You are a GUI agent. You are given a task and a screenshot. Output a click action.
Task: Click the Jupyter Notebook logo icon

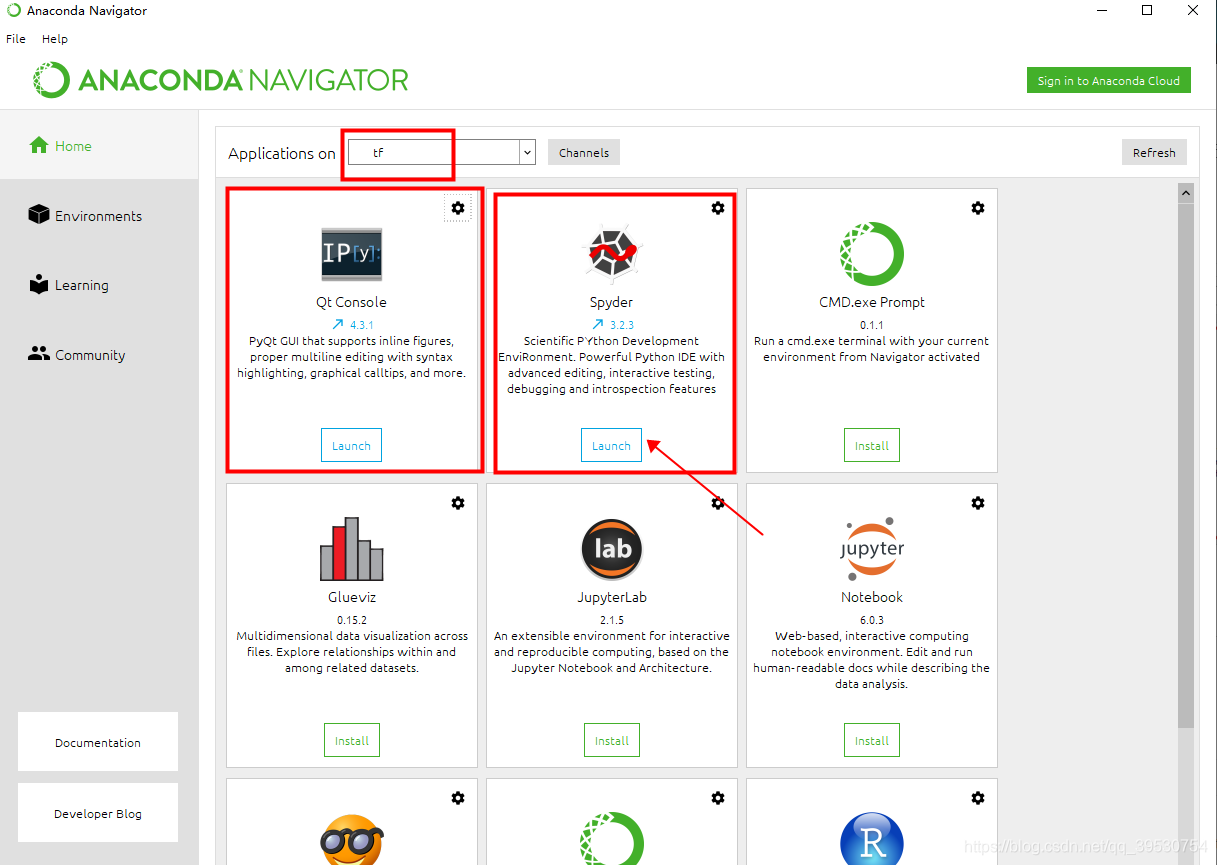[x=871, y=549]
